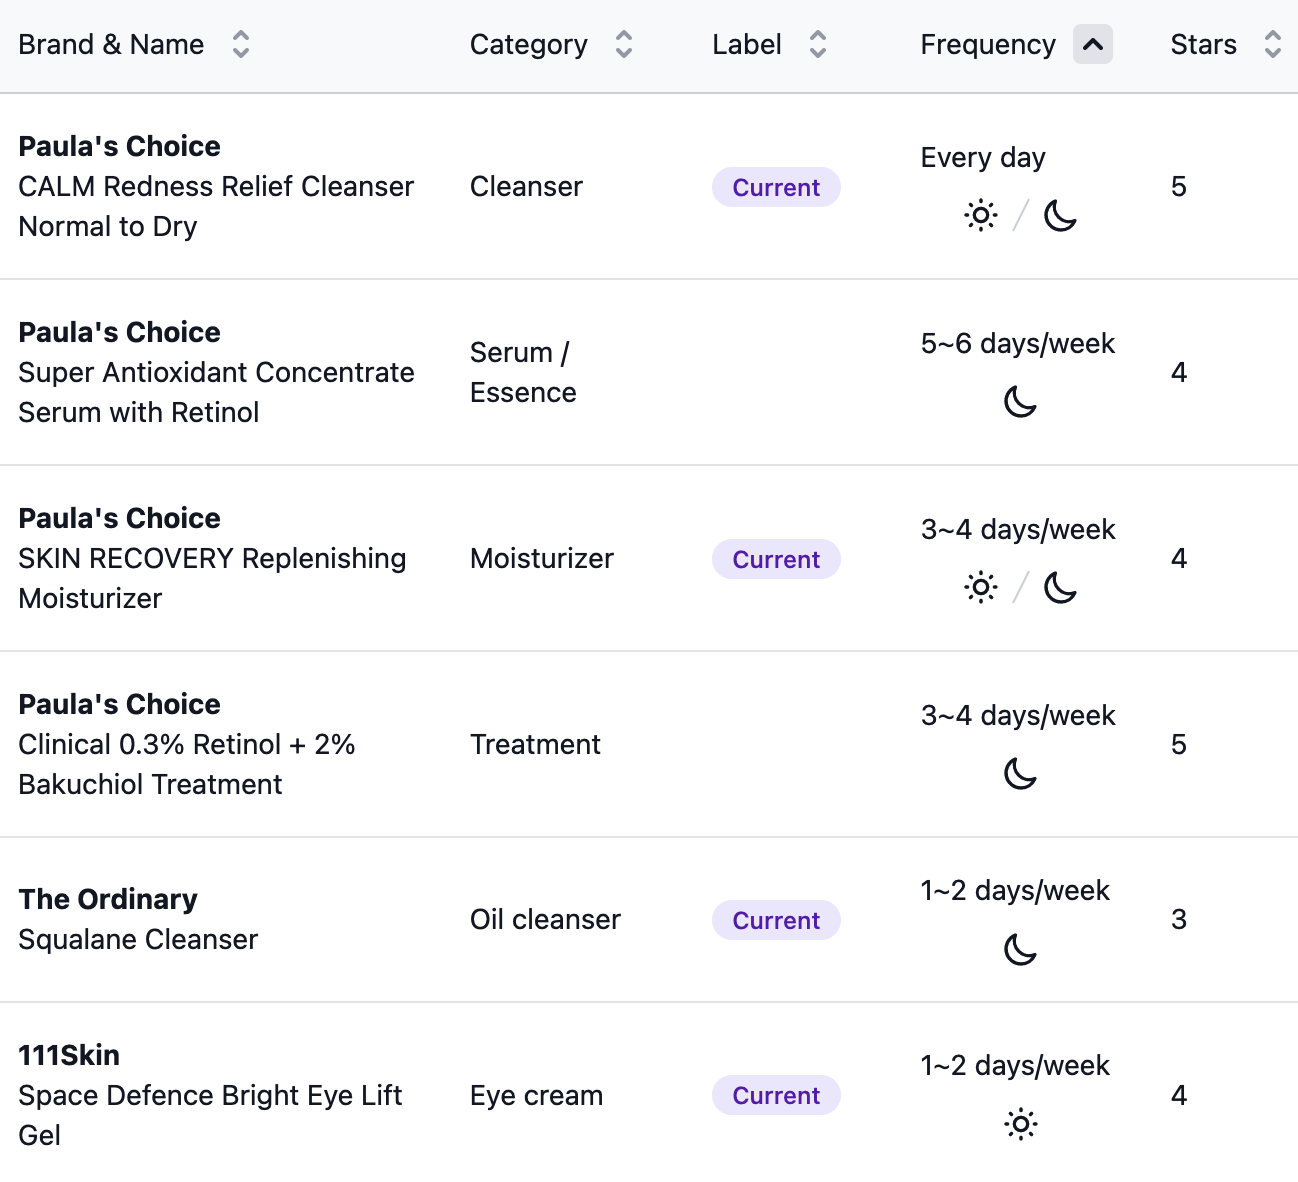Click the Every day frequency text
The height and width of the screenshot is (1182, 1298).
983,158
